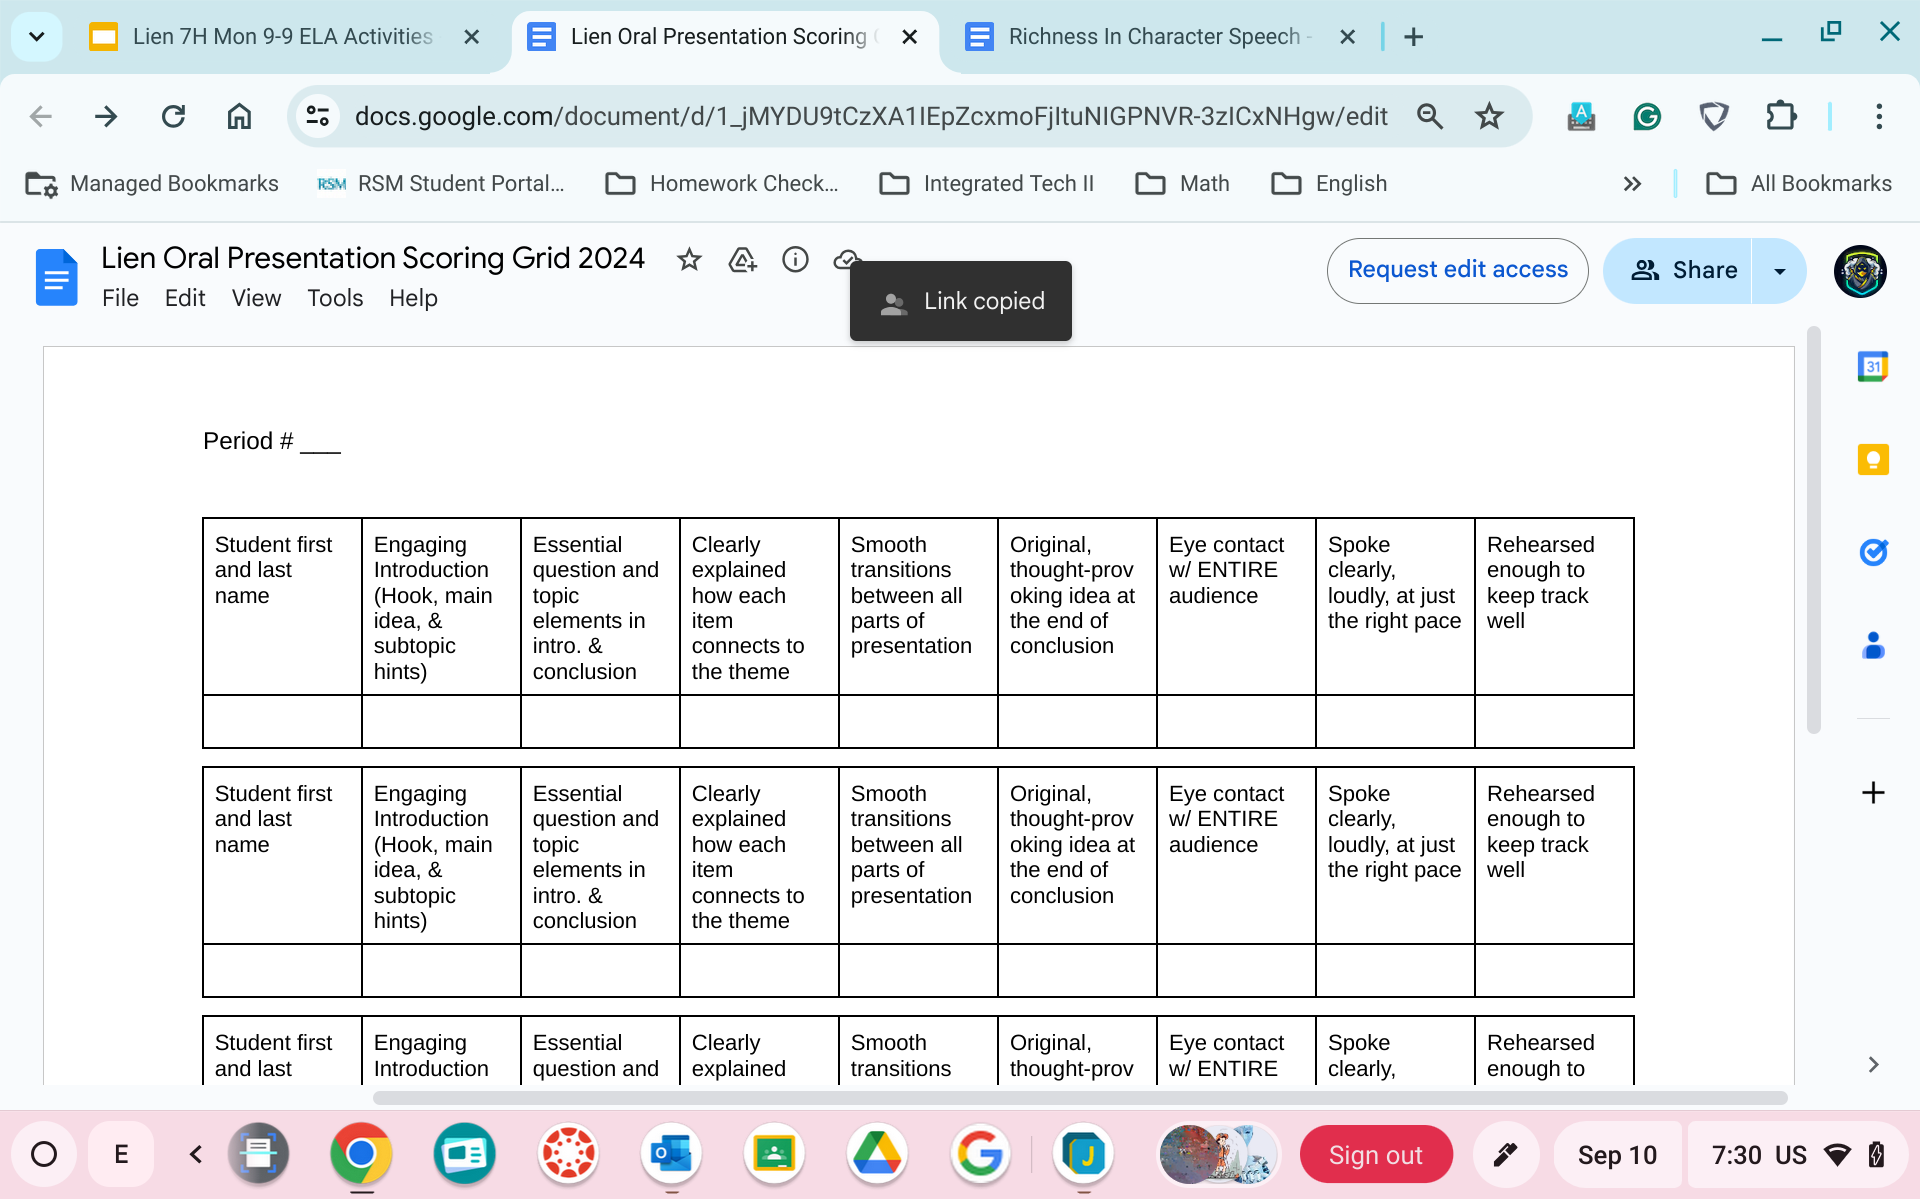Click the horizontal document scrollbar
This screenshot has height=1199, width=1920.
(1080, 1097)
